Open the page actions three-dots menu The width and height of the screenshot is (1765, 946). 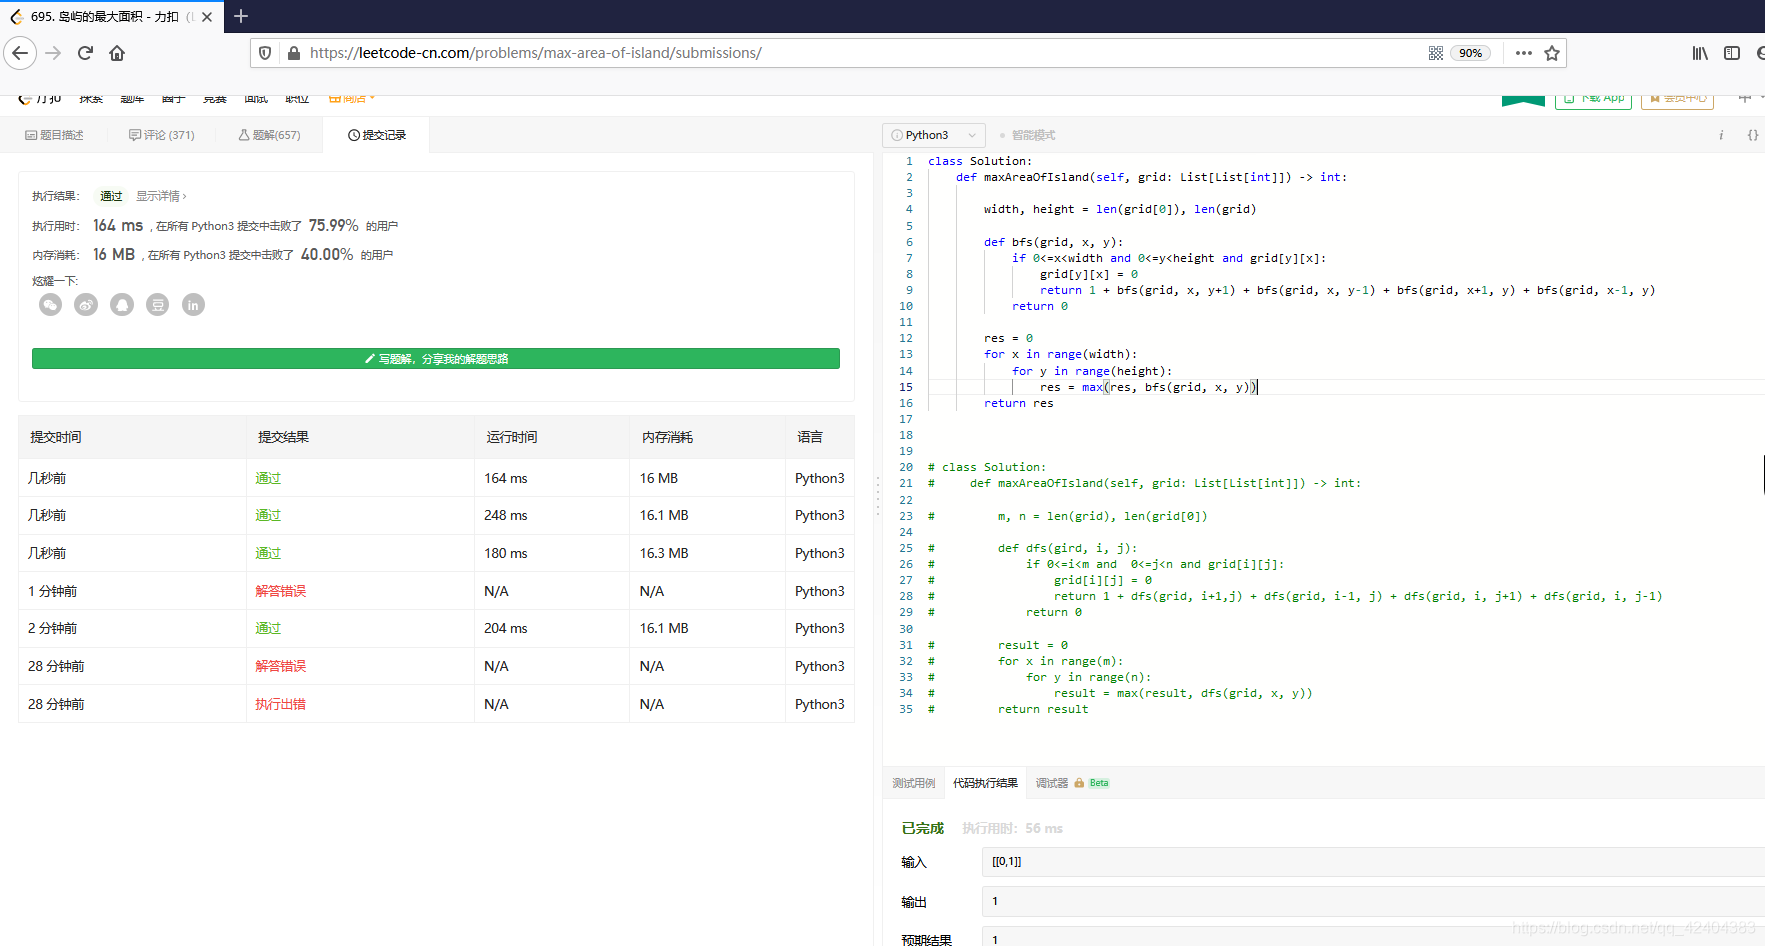click(1523, 53)
